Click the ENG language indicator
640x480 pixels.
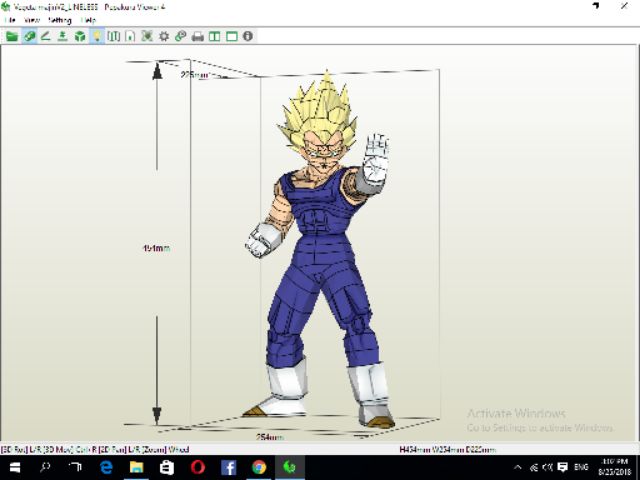point(581,467)
